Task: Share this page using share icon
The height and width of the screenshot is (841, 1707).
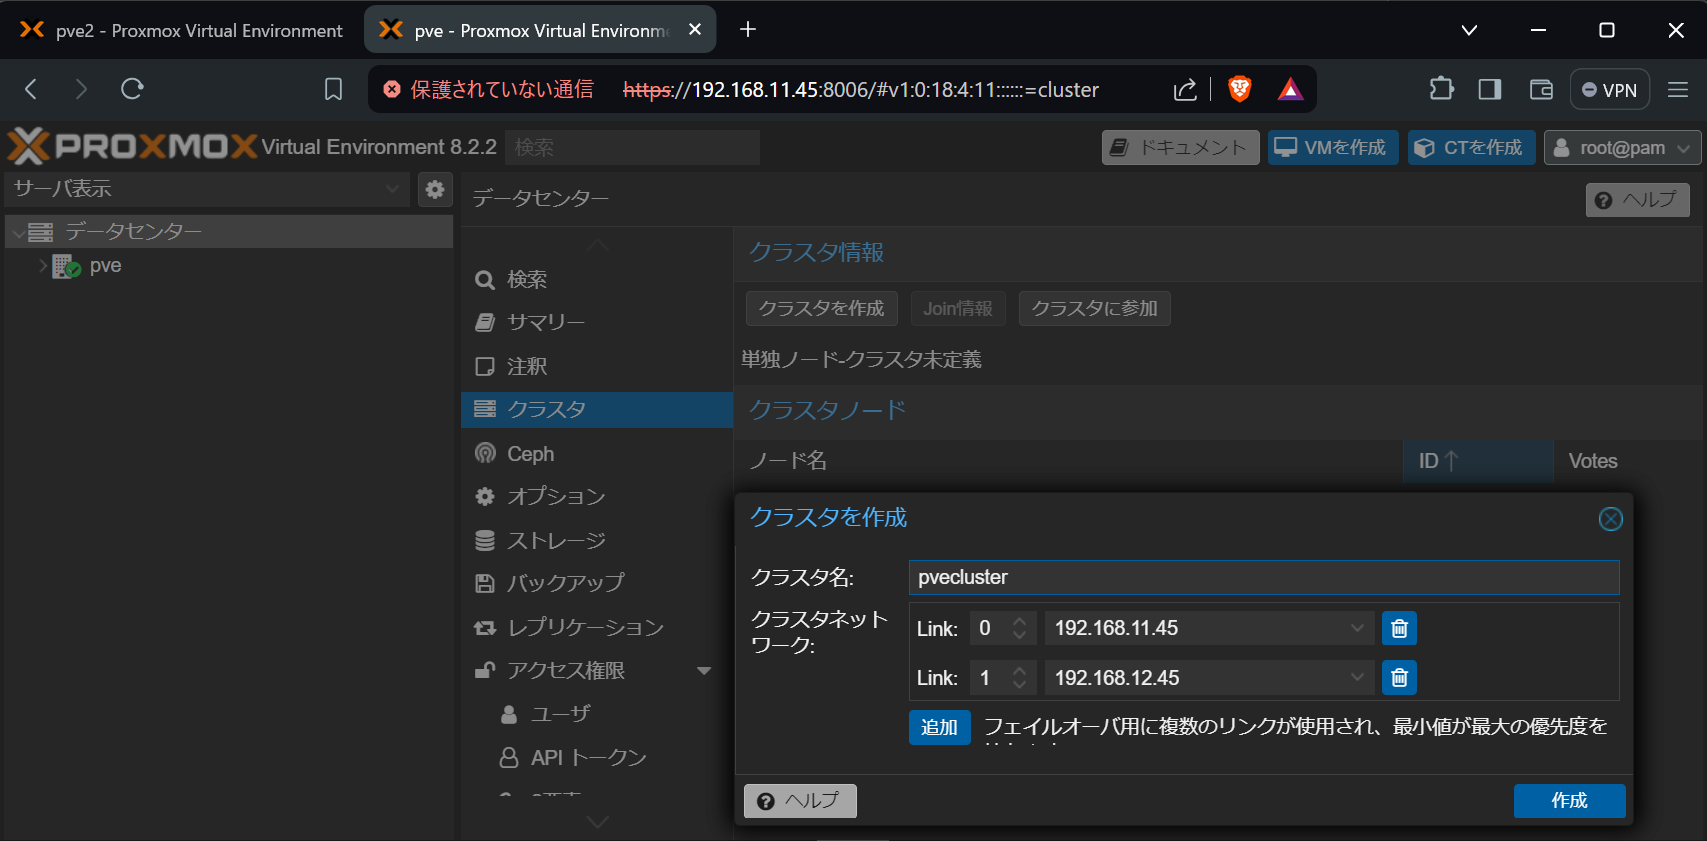Action: tap(1185, 90)
